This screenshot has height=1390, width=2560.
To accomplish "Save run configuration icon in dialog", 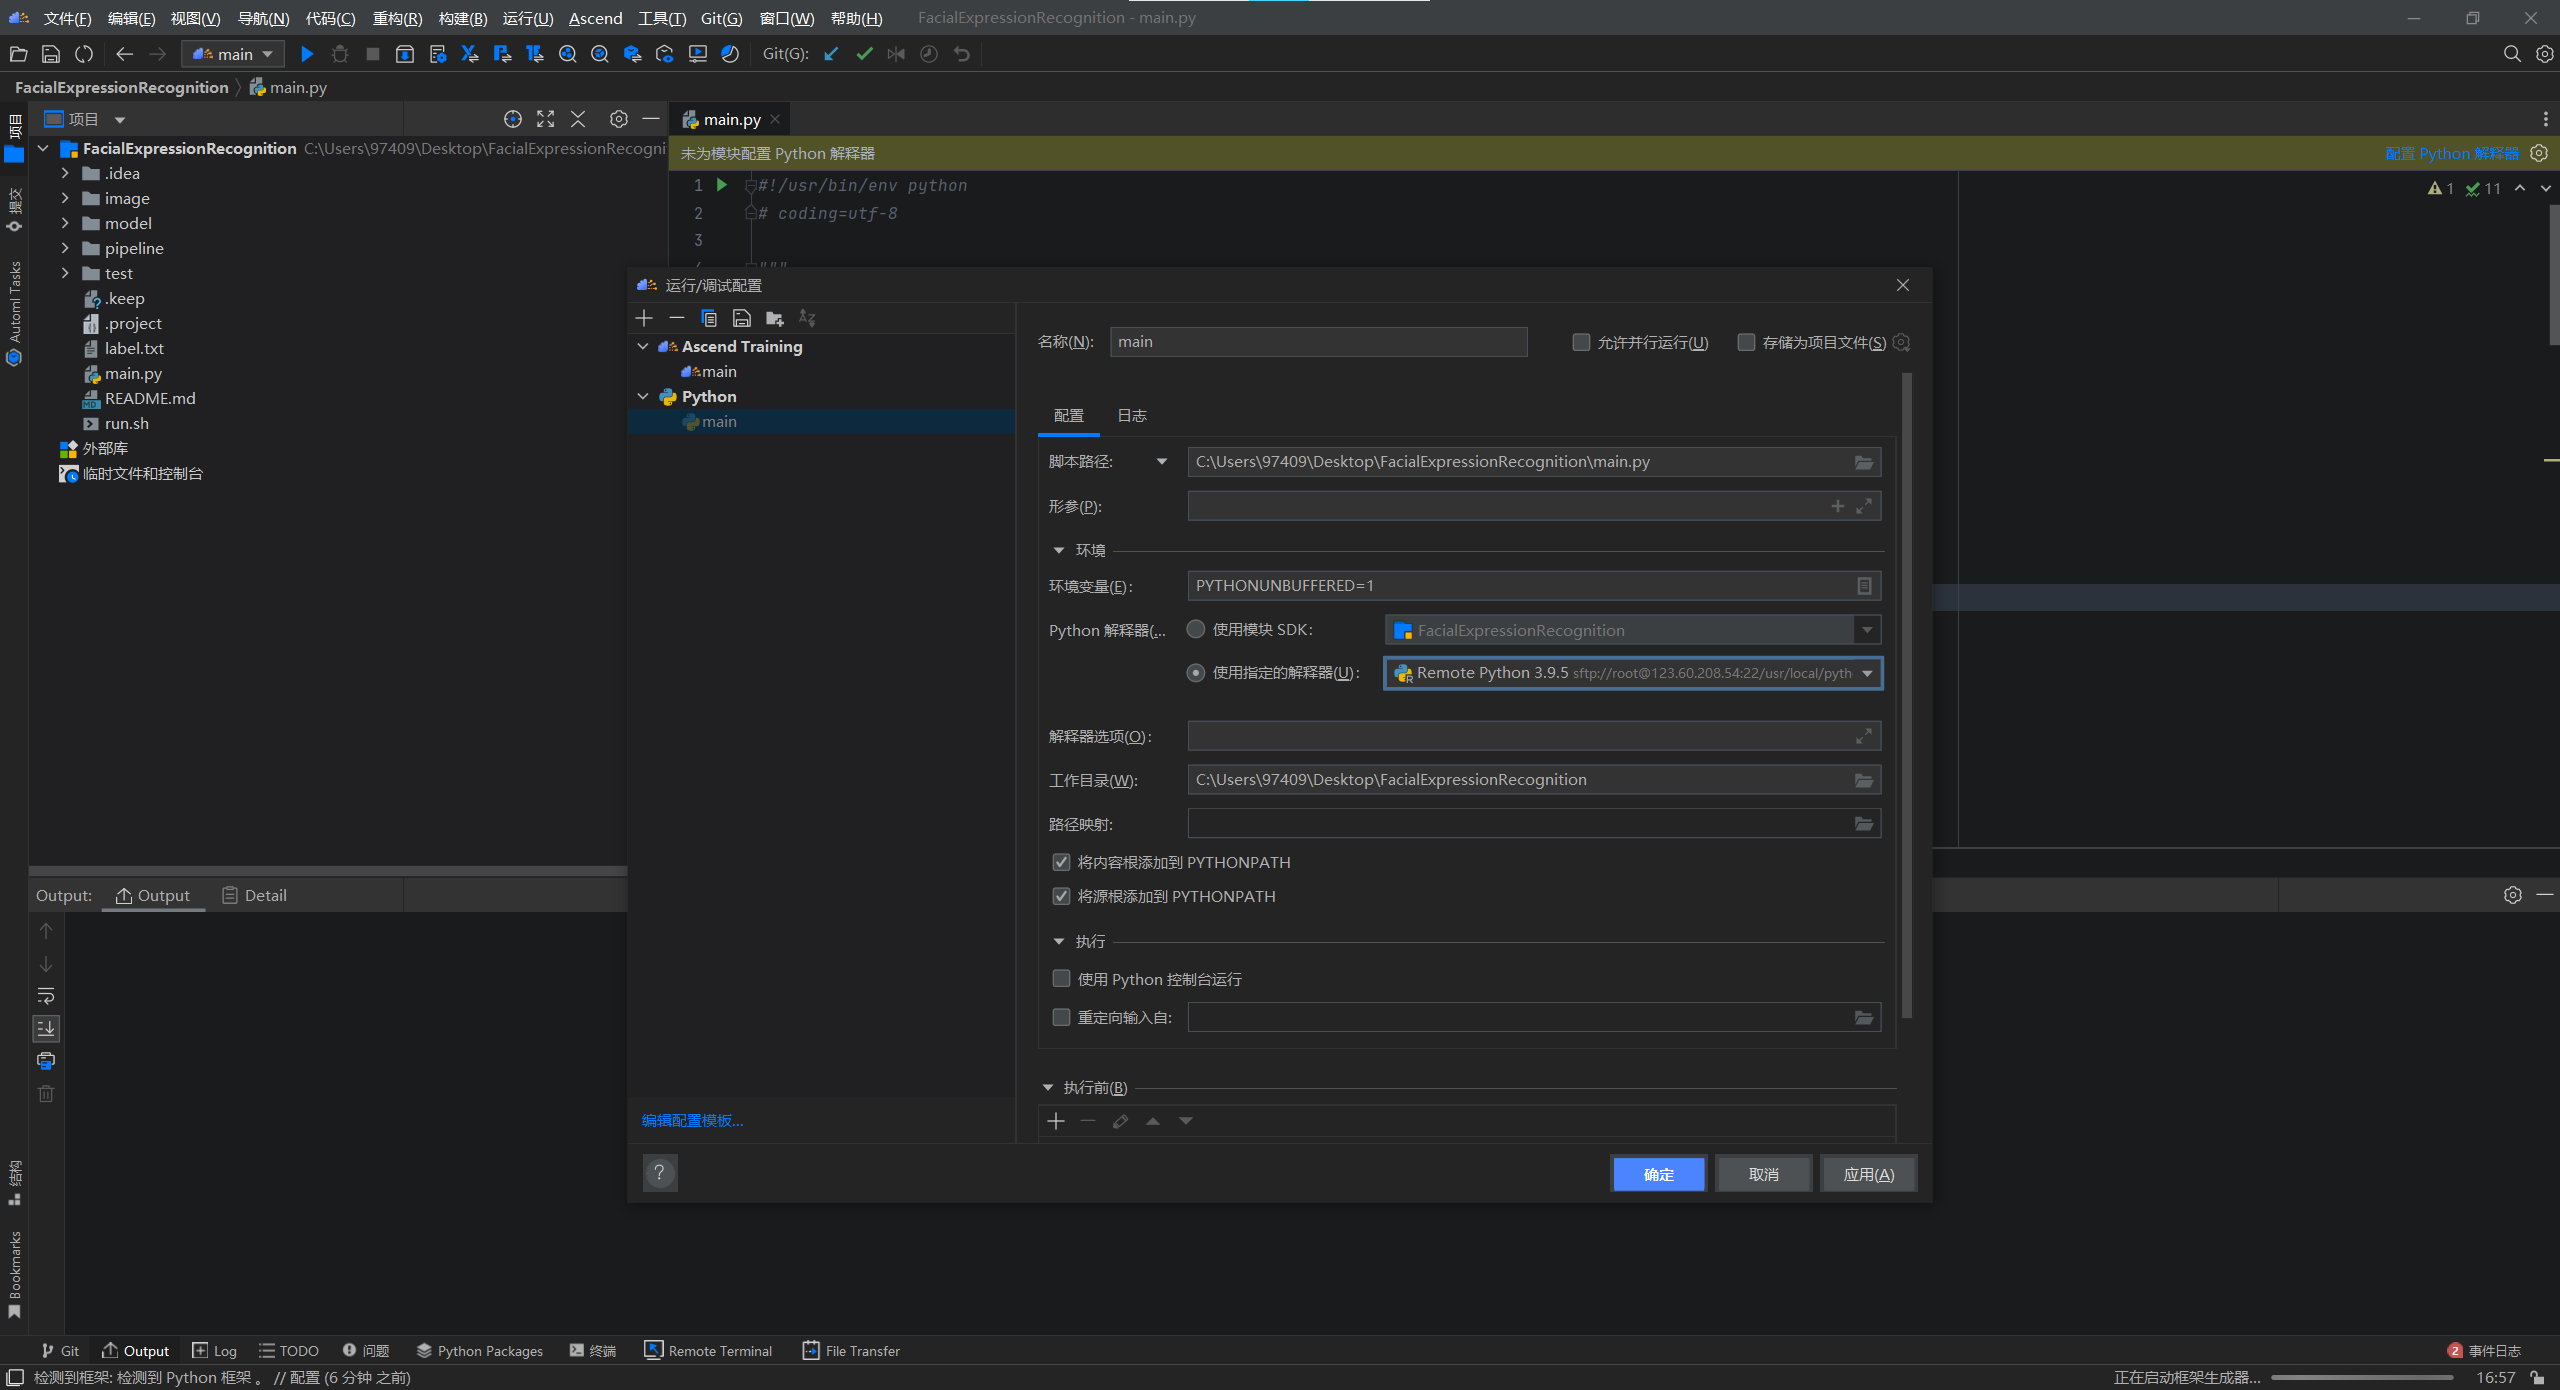I will coord(742,318).
